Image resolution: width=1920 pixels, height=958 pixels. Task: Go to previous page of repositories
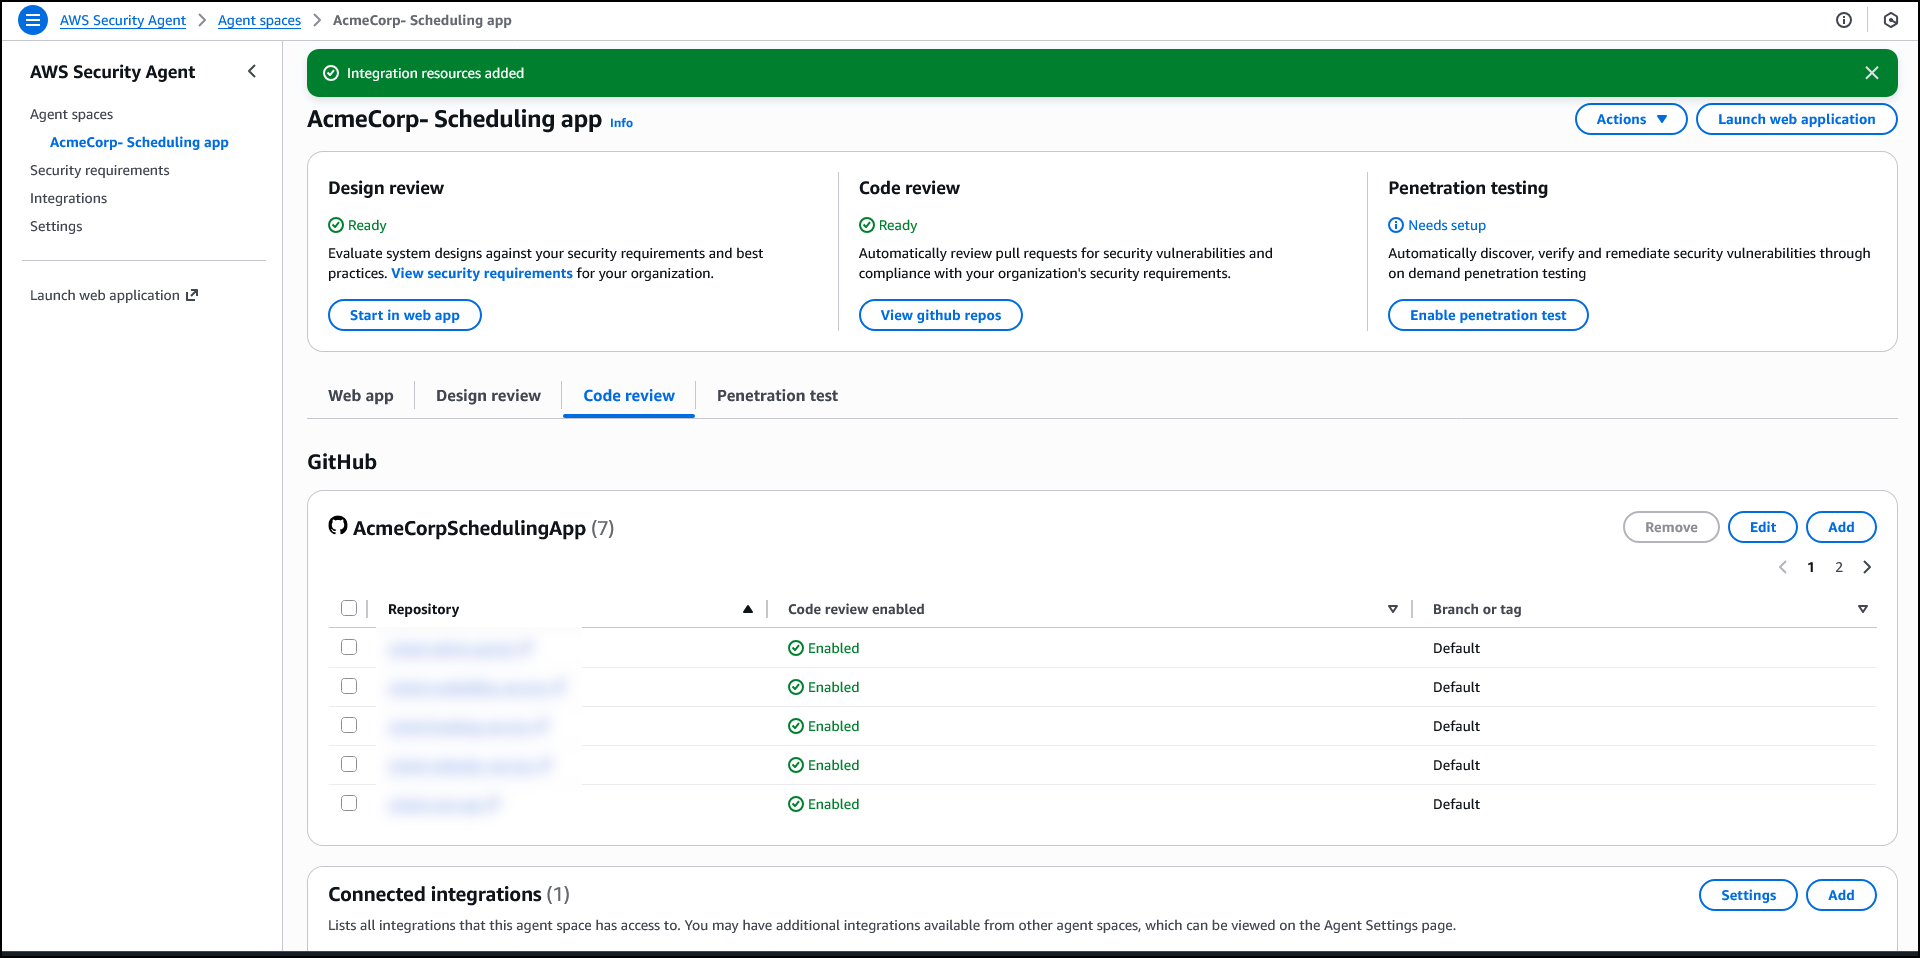coord(1782,567)
